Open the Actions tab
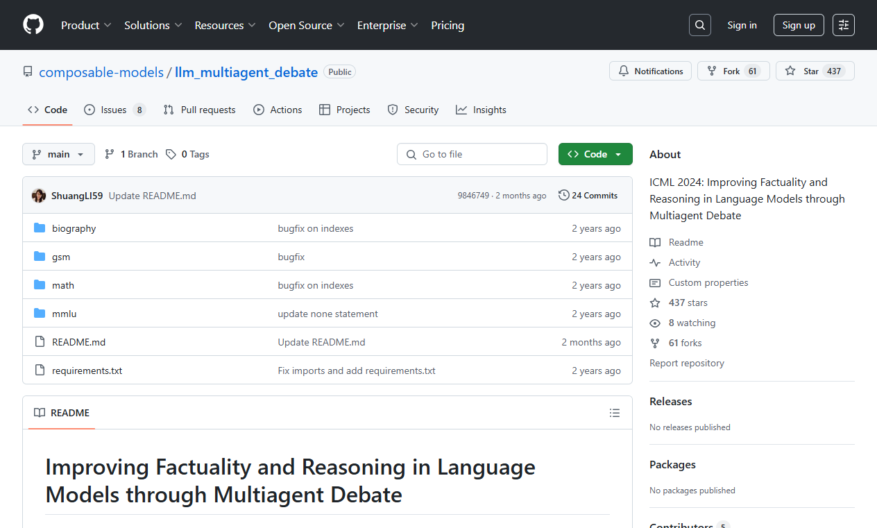The image size is (877, 528). click(277, 110)
